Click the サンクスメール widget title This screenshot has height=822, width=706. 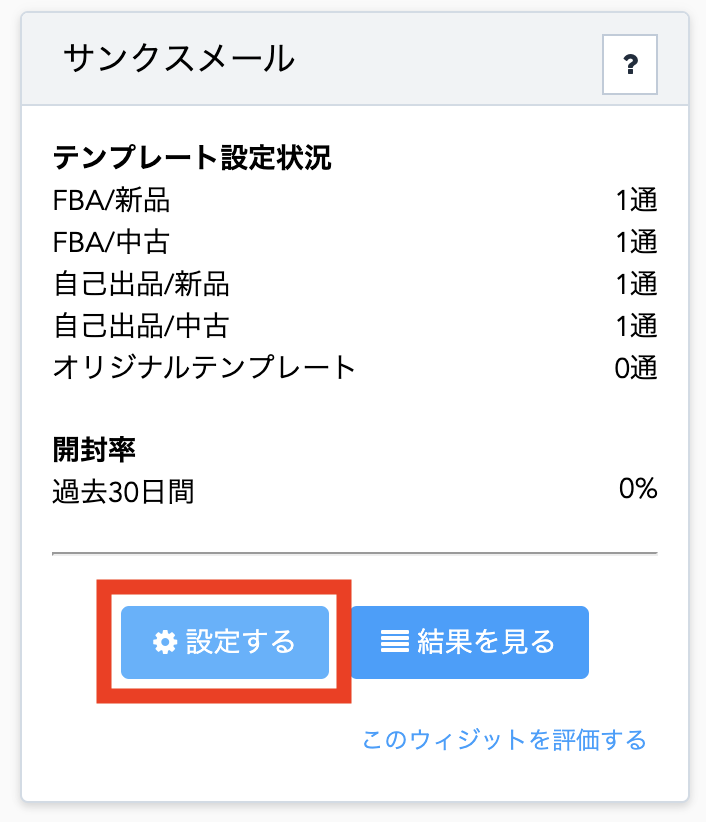(x=179, y=58)
